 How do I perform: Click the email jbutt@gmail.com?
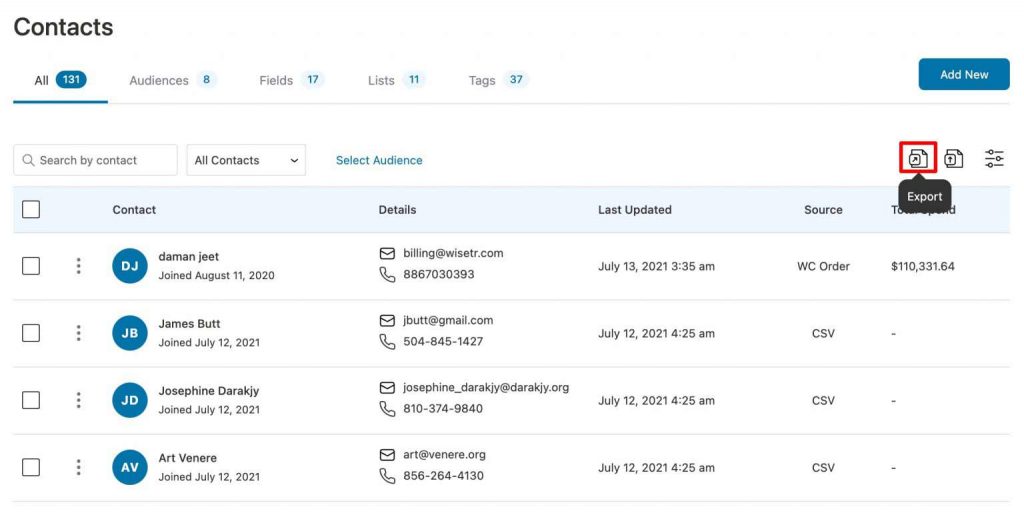[448, 320]
